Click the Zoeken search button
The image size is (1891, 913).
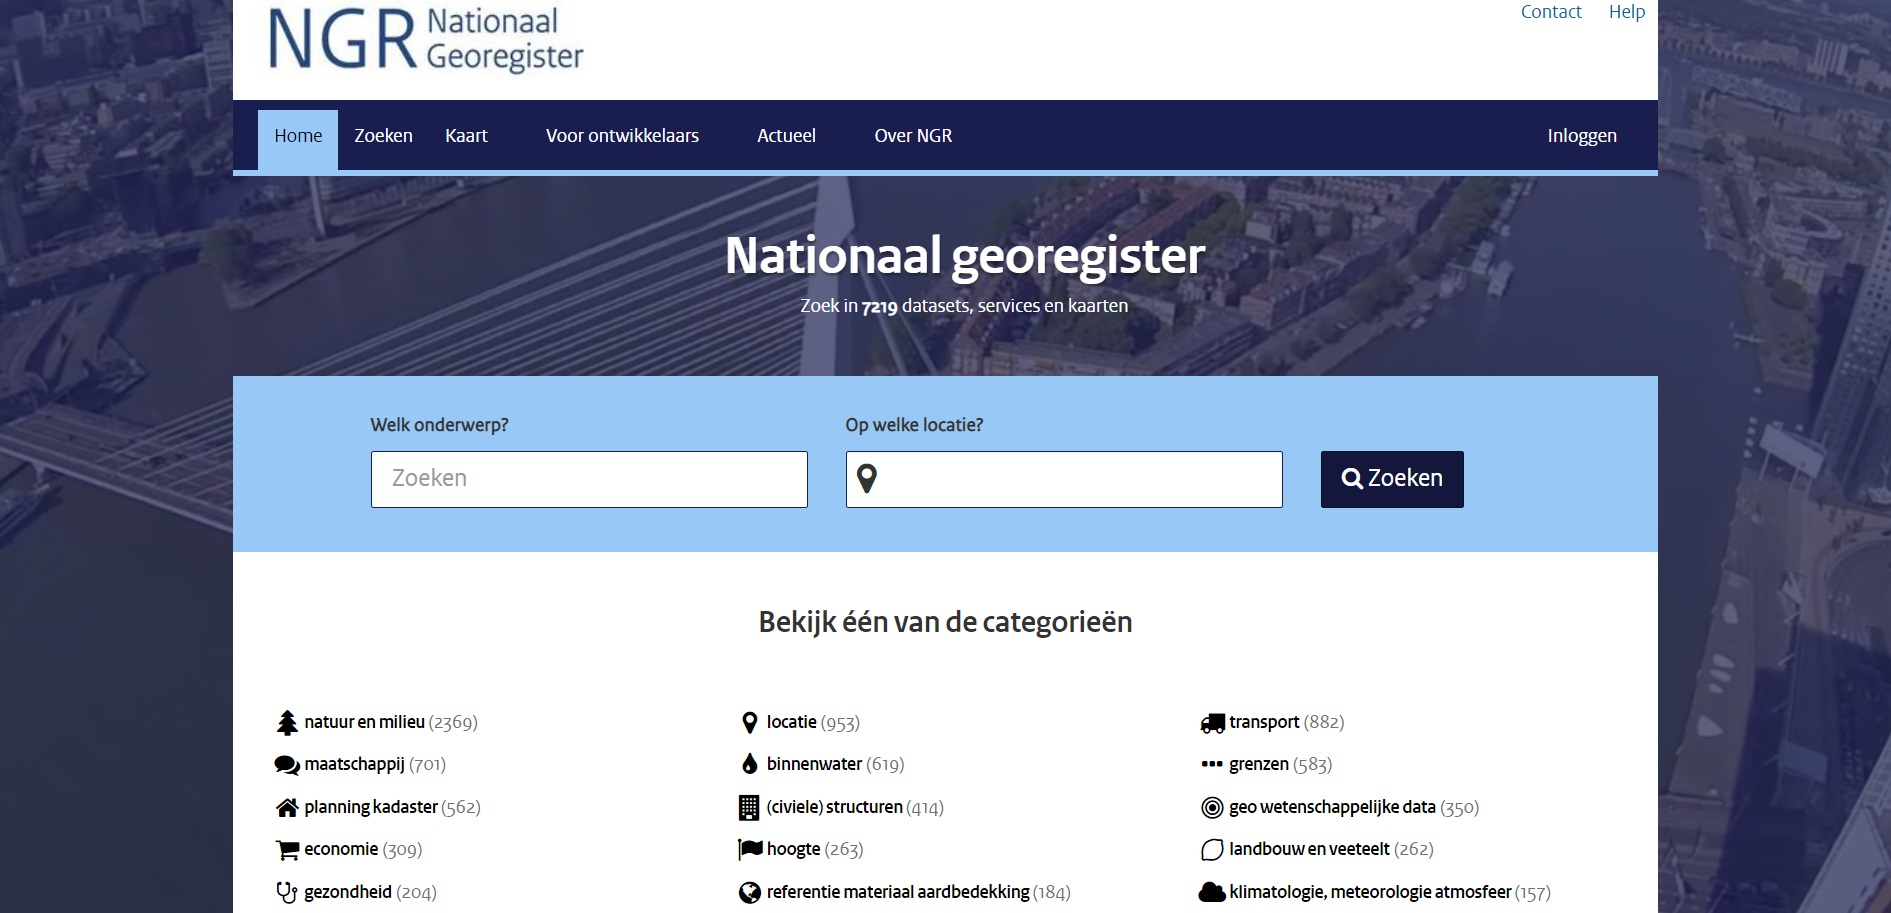coord(1391,479)
